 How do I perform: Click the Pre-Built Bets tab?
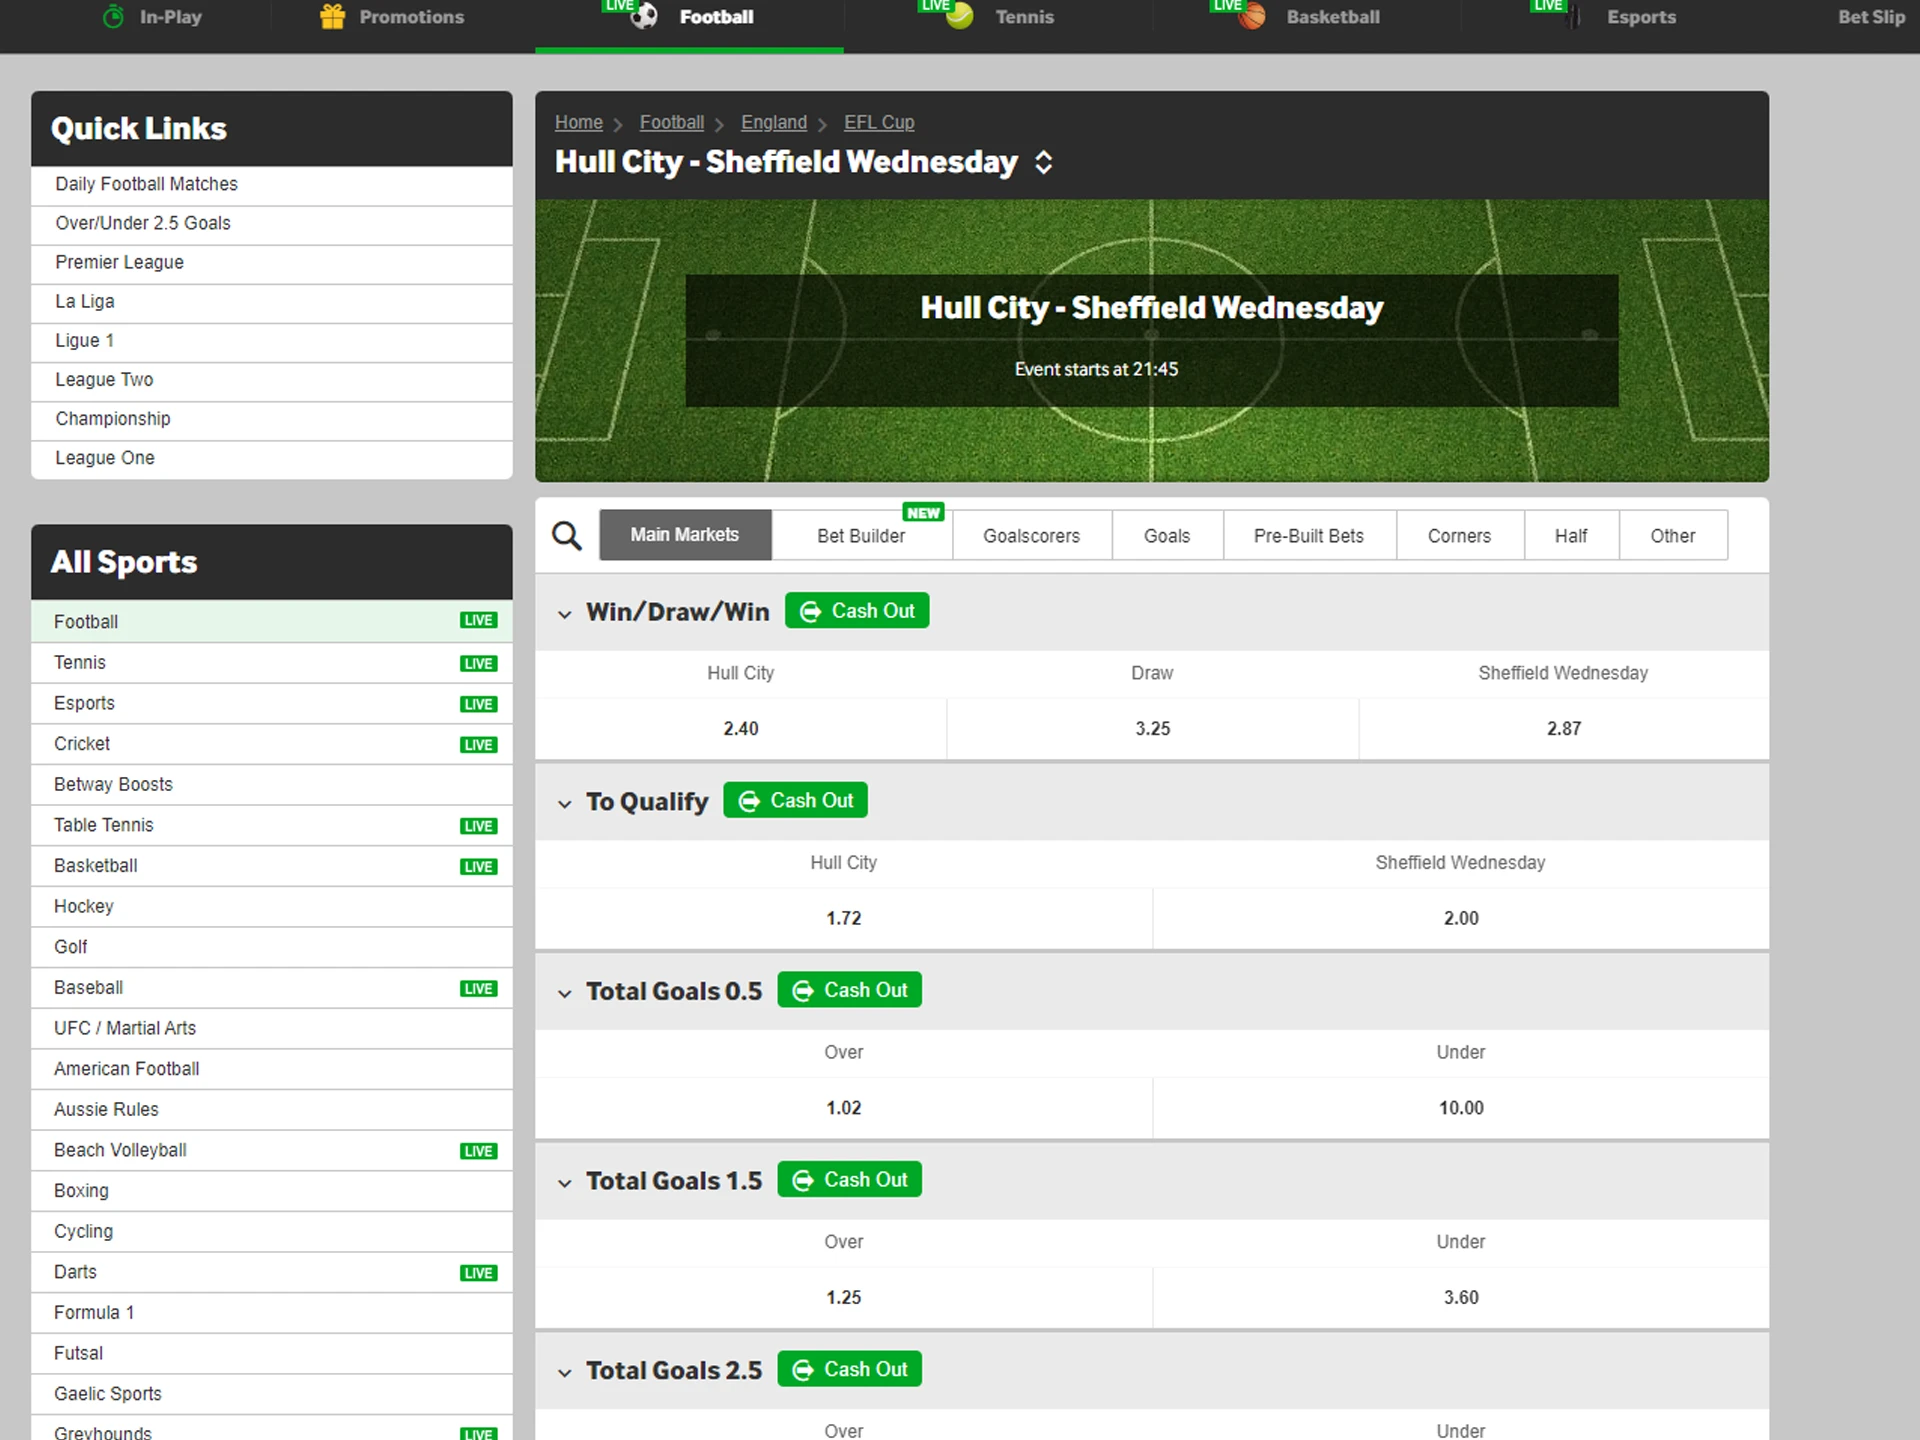click(1306, 535)
